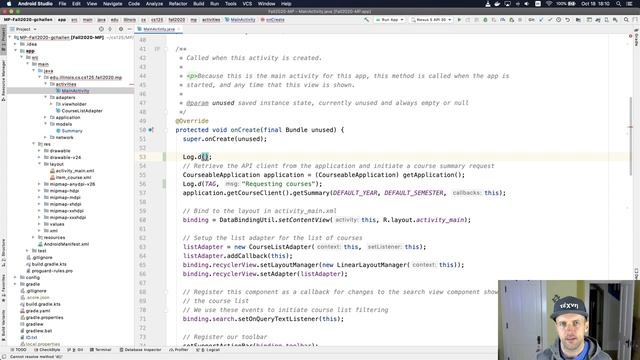
Task: Click the Git rollback undo icon
Action: tap(567, 20)
